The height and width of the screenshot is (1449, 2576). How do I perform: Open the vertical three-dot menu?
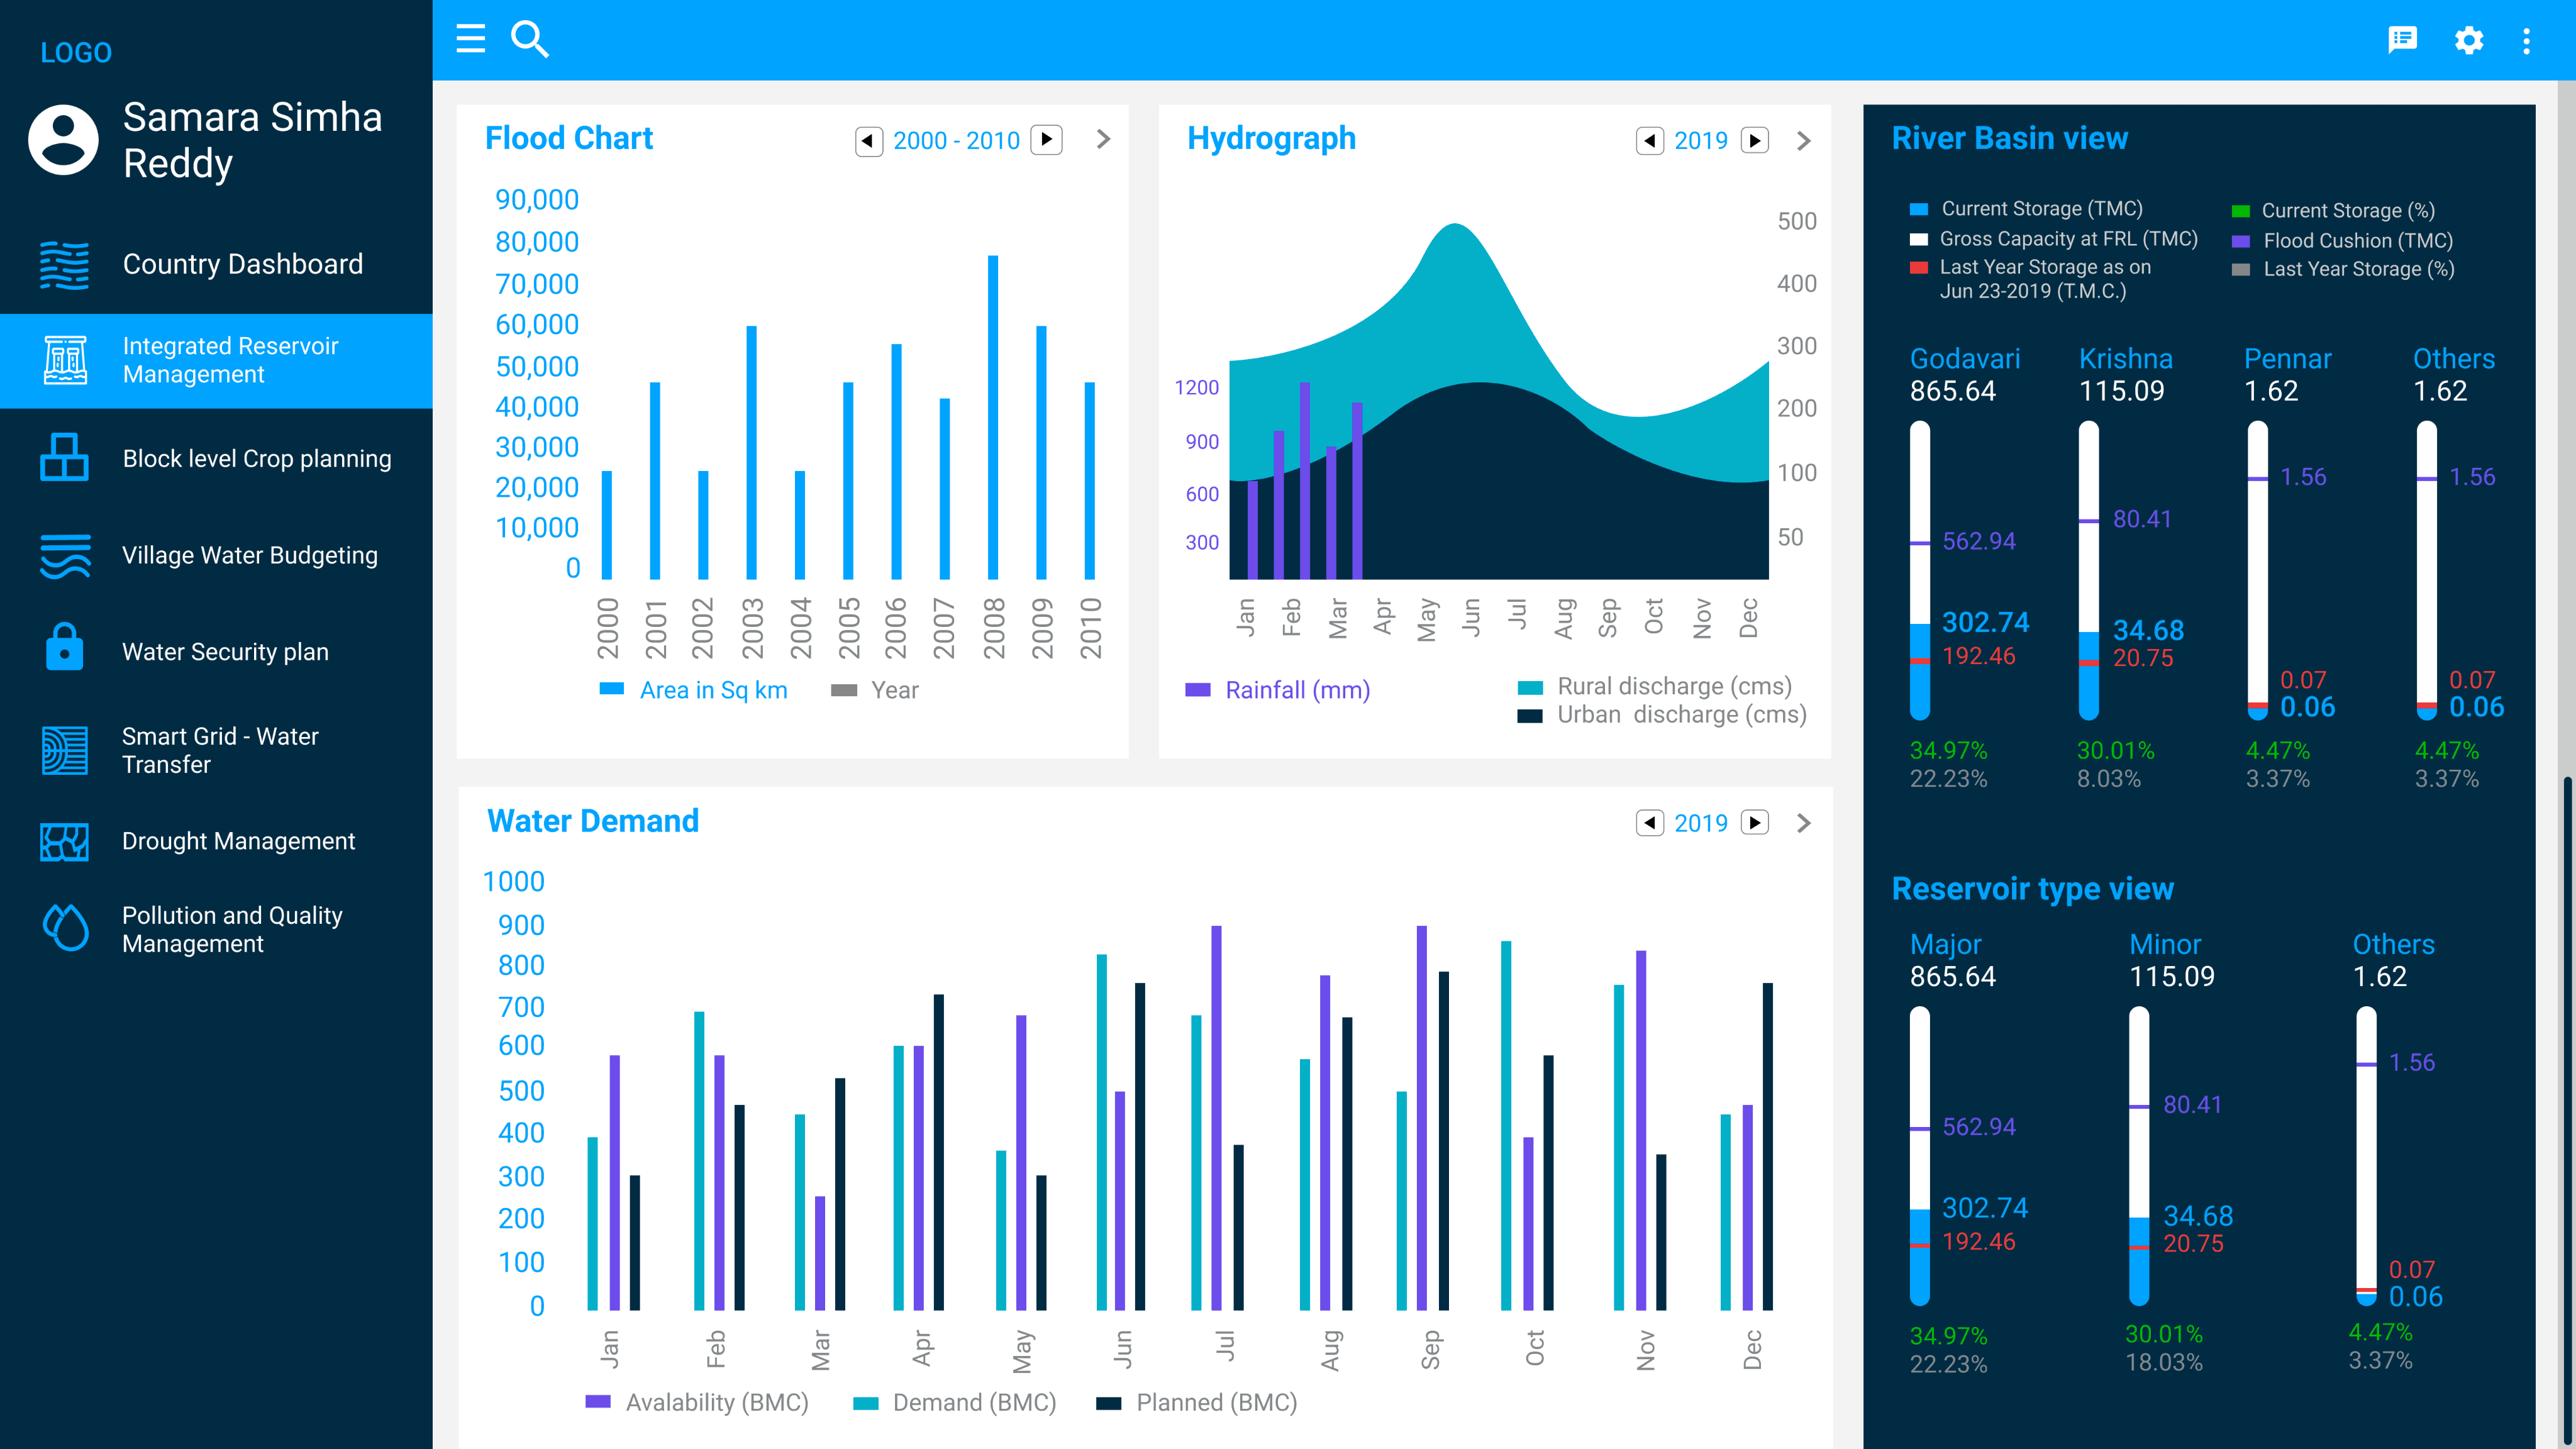(2526, 40)
